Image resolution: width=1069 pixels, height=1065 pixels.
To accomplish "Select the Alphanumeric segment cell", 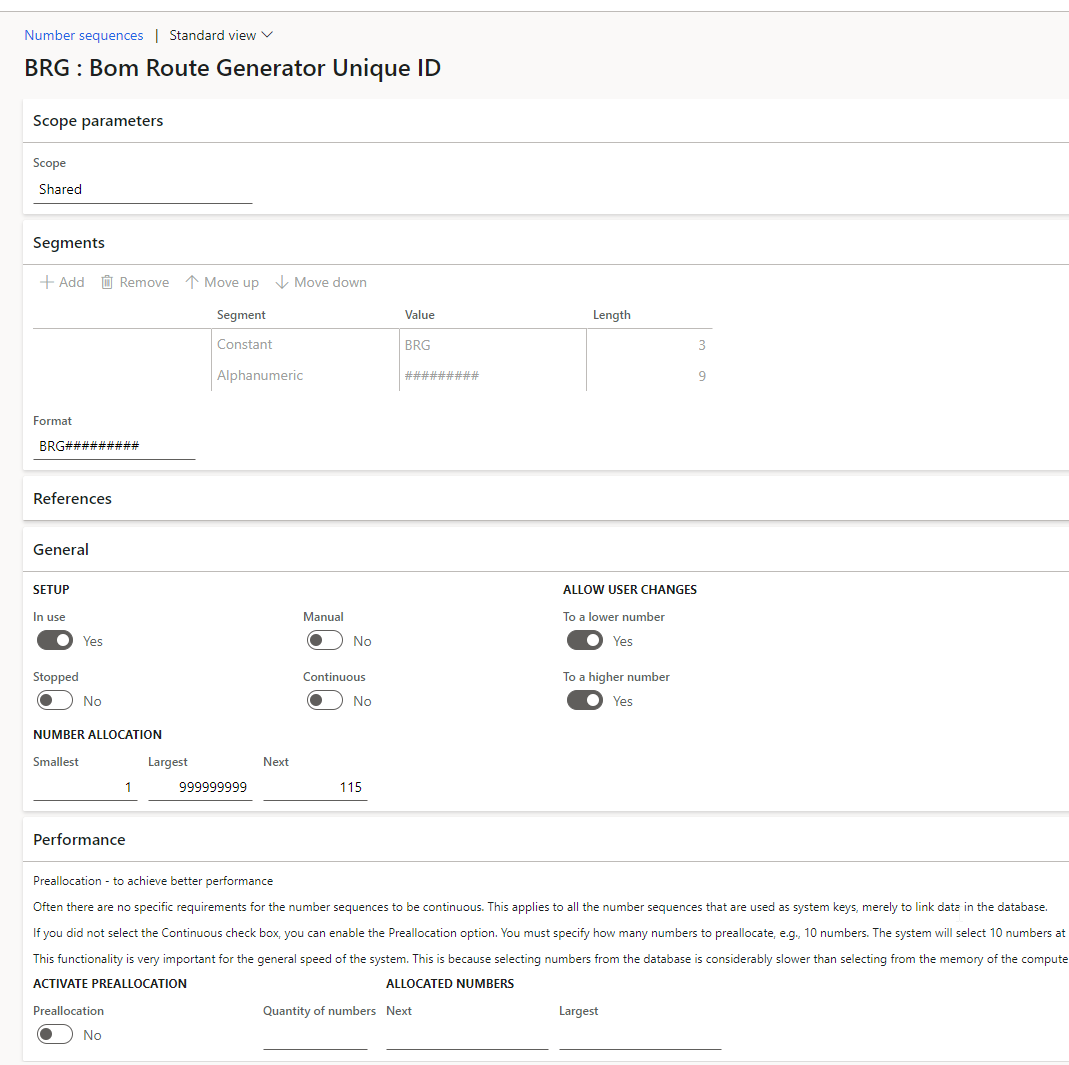I will click(305, 375).
